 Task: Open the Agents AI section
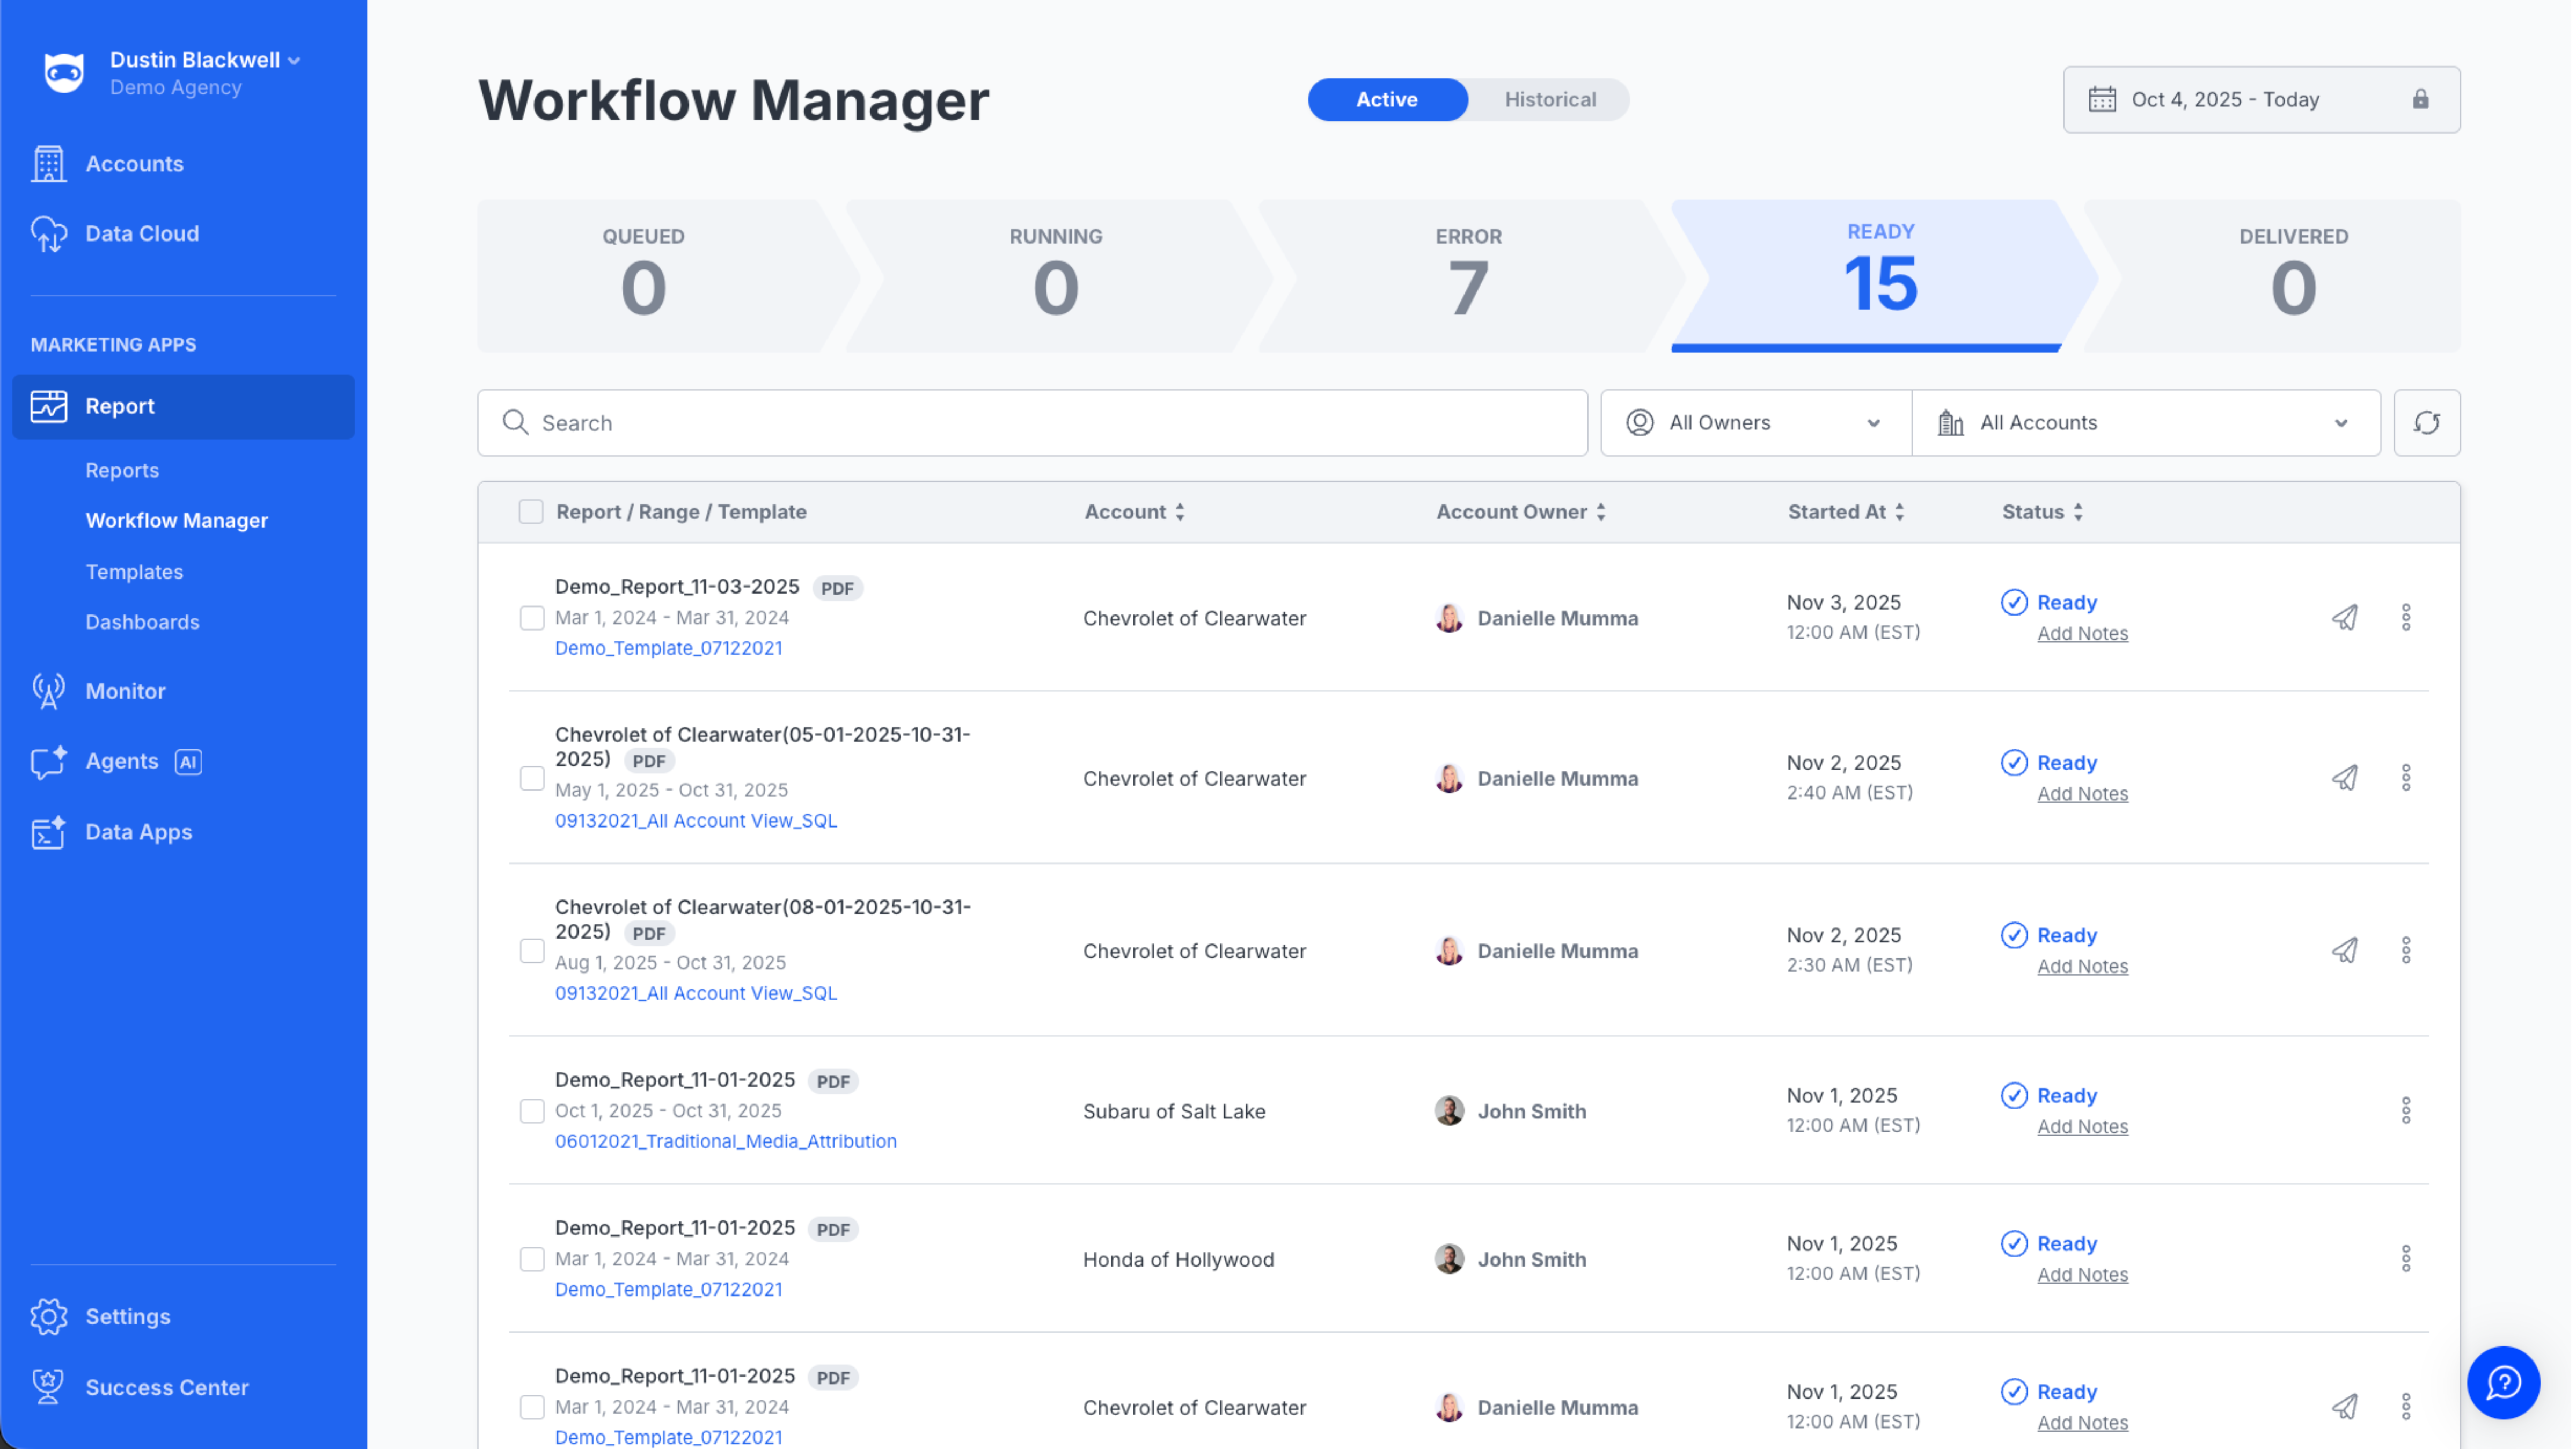122,761
